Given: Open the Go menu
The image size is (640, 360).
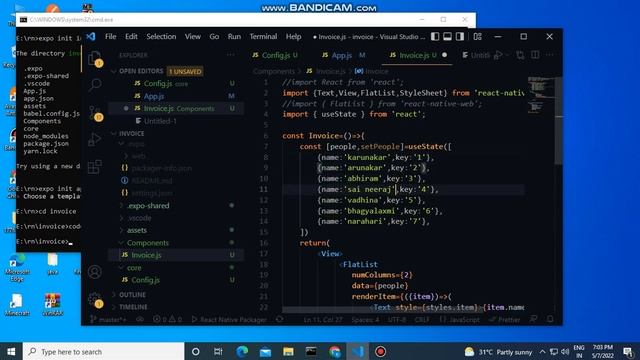Looking at the screenshot, I should coord(214,37).
